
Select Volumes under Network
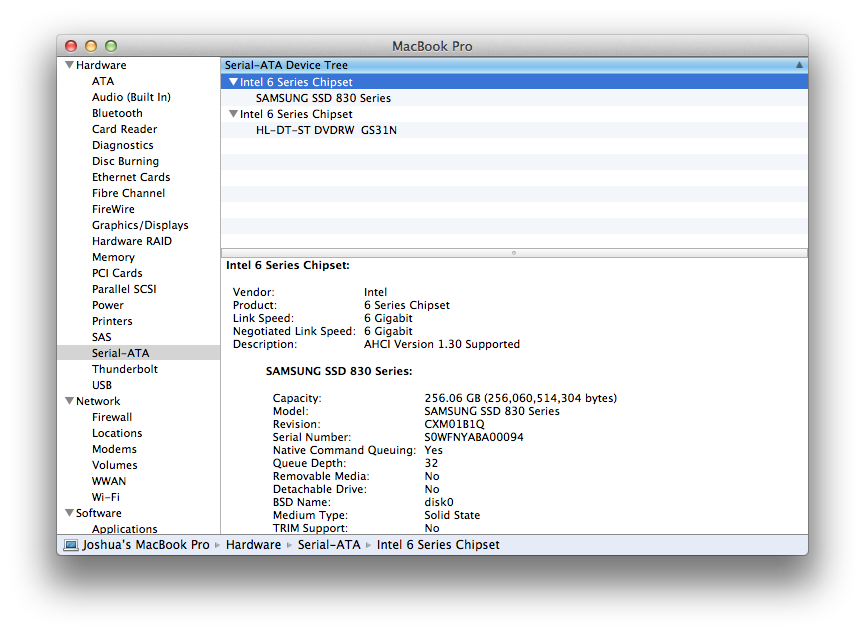point(115,465)
